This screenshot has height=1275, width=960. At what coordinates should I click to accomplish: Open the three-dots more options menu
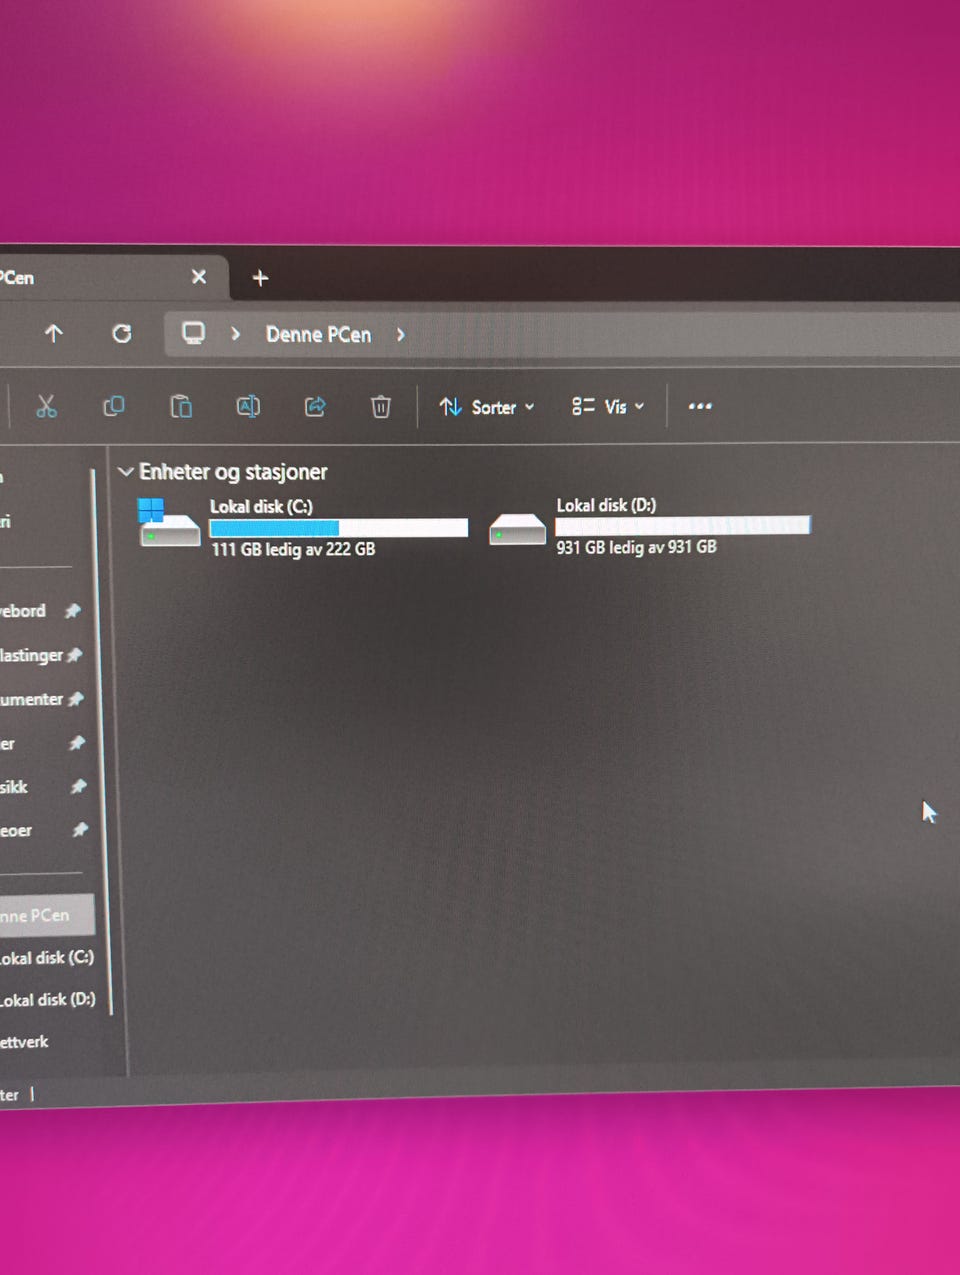[x=700, y=406]
